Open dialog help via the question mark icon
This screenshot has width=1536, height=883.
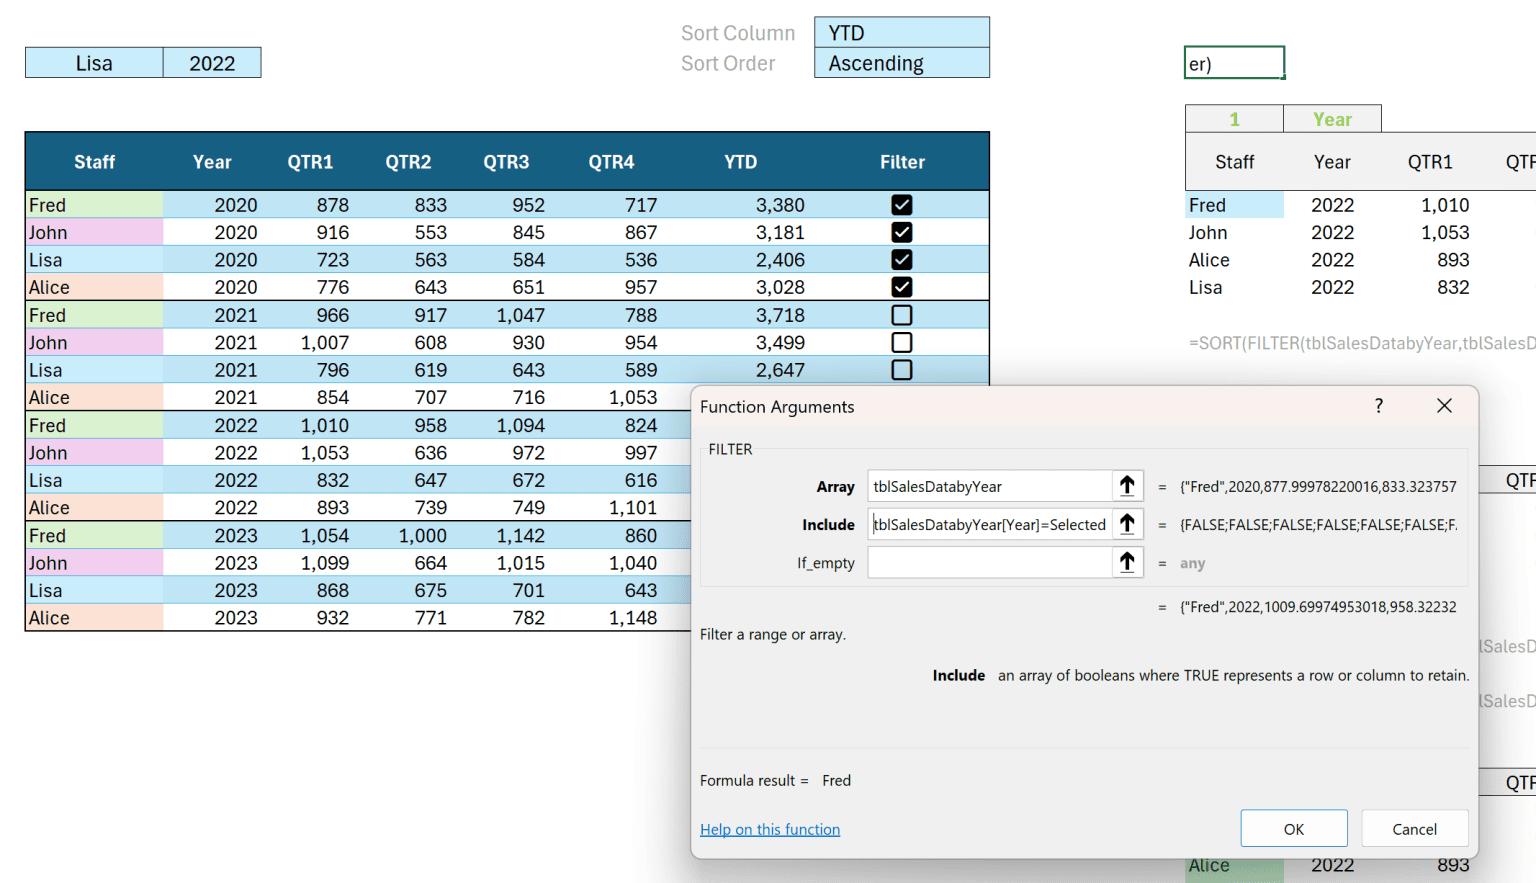(1378, 406)
